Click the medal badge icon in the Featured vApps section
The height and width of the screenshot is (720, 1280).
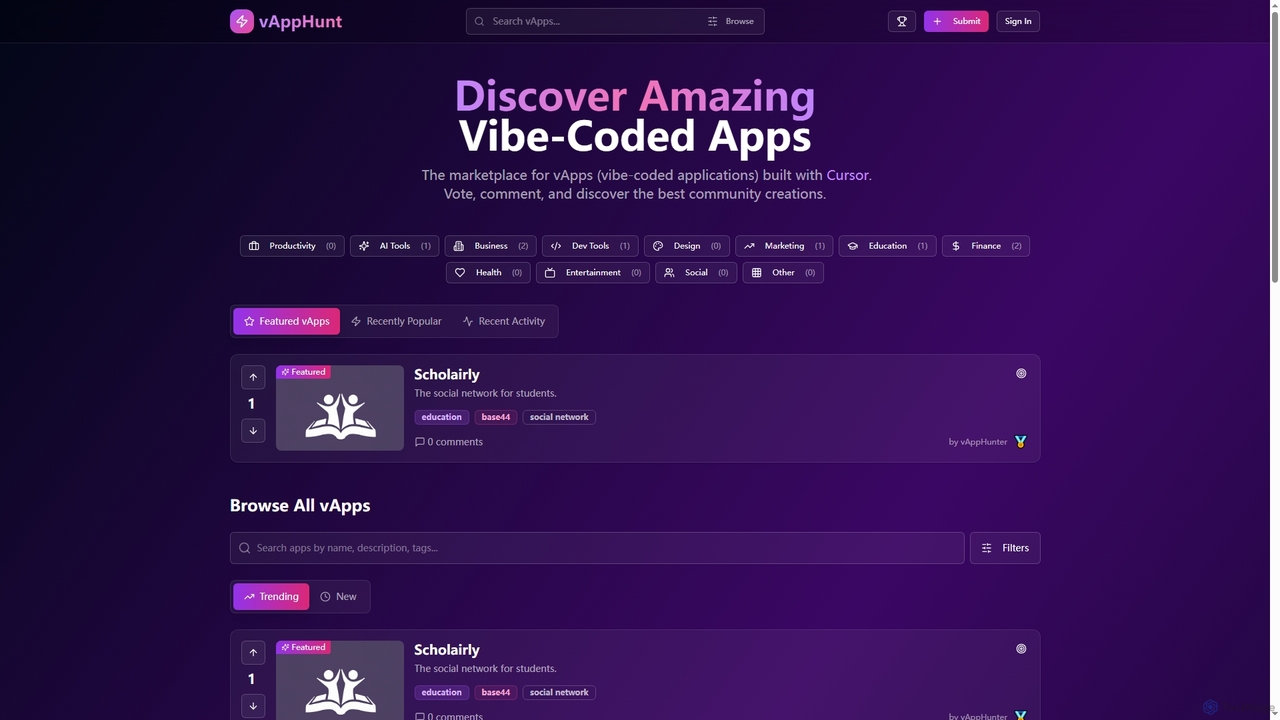tap(1020, 442)
